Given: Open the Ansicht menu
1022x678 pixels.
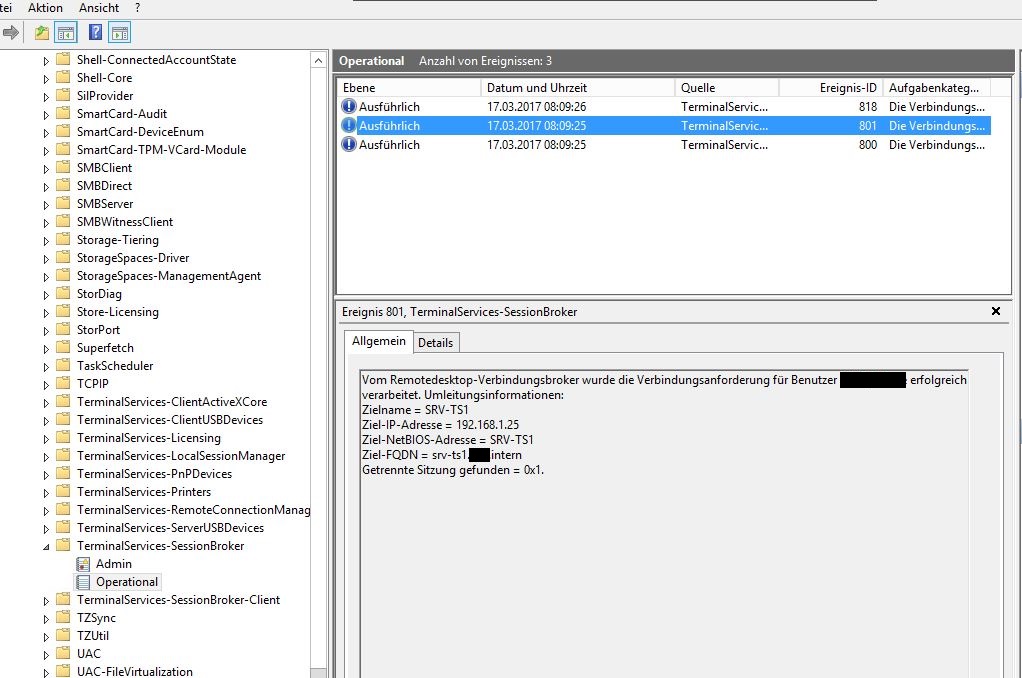Looking at the screenshot, I should [x=99, y=8].
